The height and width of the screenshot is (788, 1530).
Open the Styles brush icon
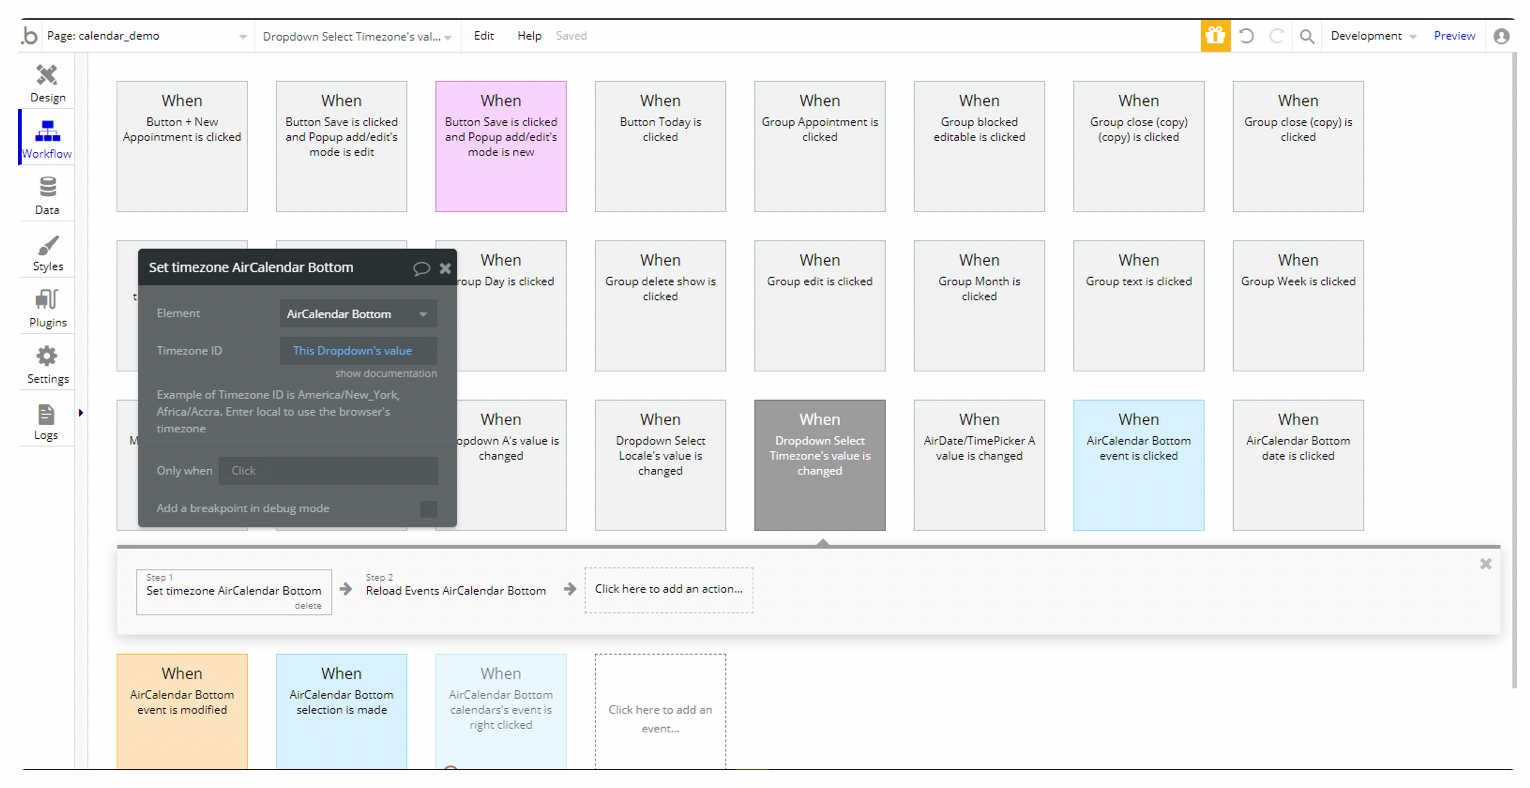pyautogui.click(x=47, y=245)
